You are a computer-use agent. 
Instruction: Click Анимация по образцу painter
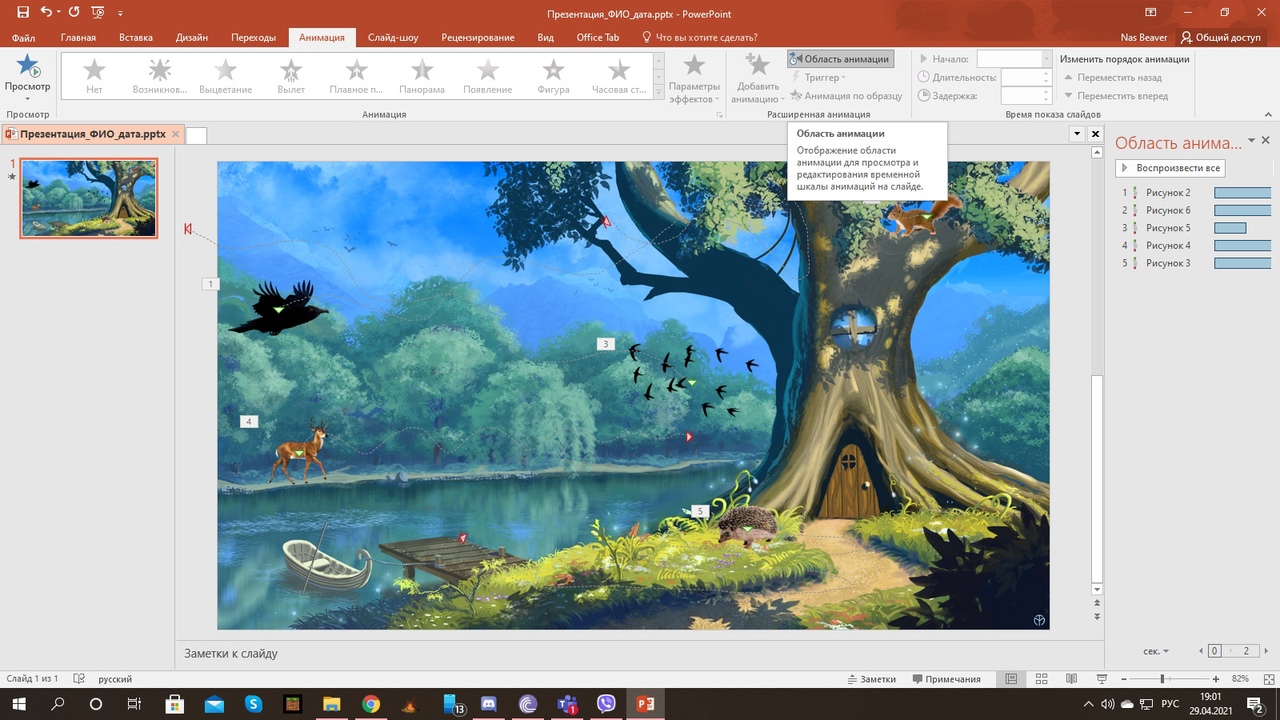(846, 96)
